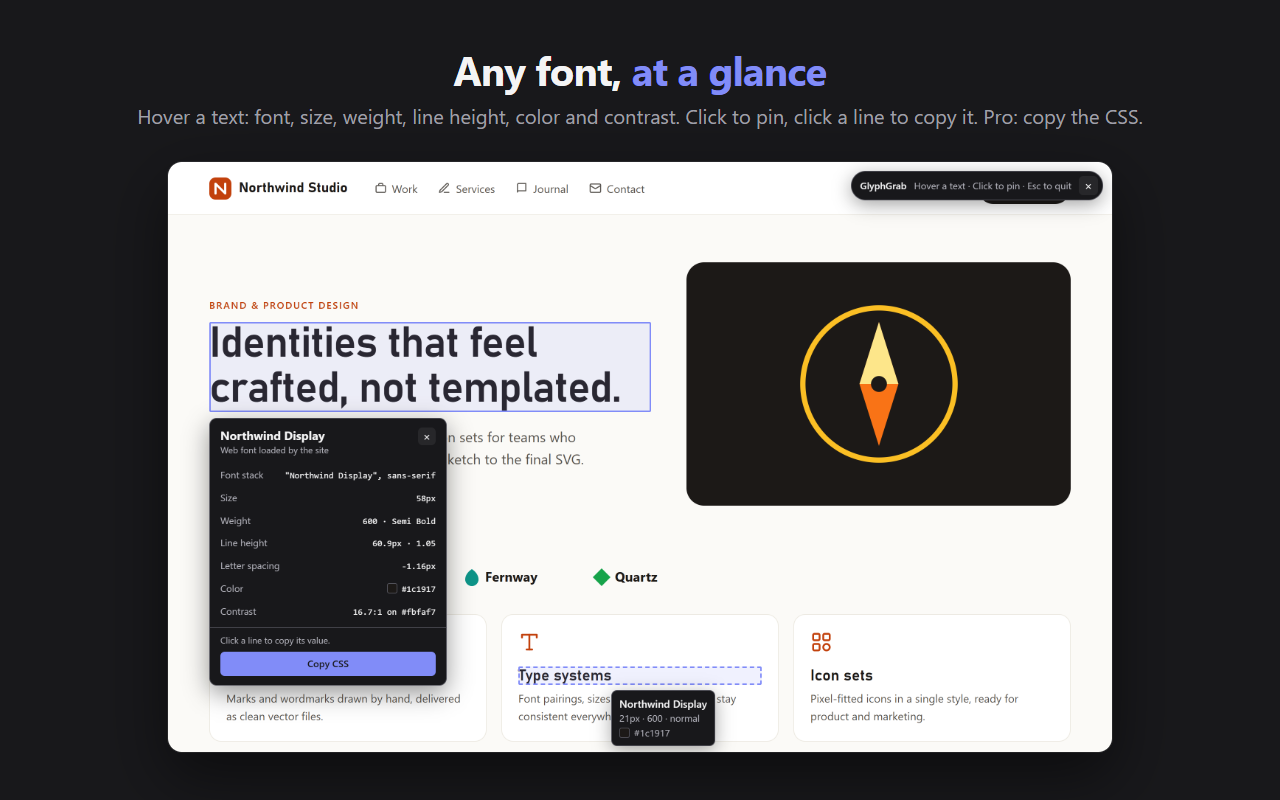
Task: Close the GlyphGrab toolbar with its X
Action: click(1088, 186)
